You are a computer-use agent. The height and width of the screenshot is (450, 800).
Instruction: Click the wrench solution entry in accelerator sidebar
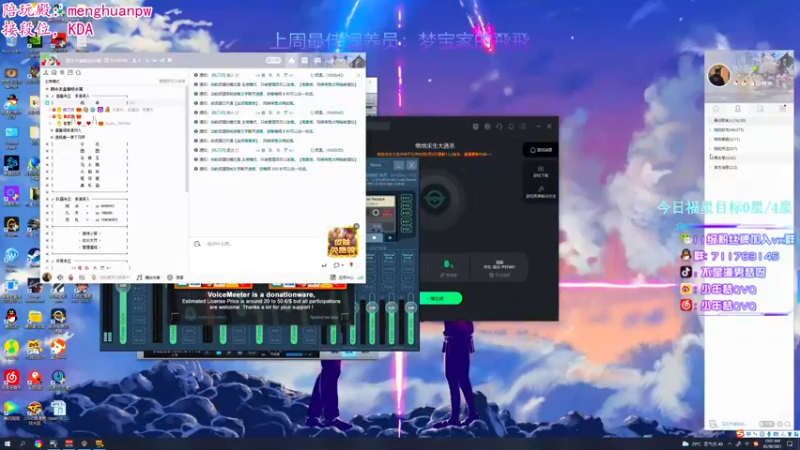[541, 191]
